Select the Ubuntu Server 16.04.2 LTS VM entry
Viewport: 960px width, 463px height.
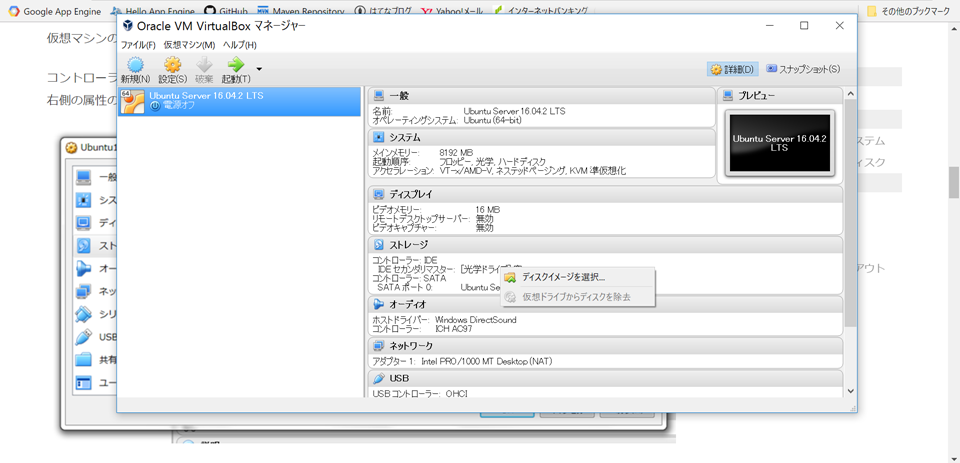click(239, 101)
